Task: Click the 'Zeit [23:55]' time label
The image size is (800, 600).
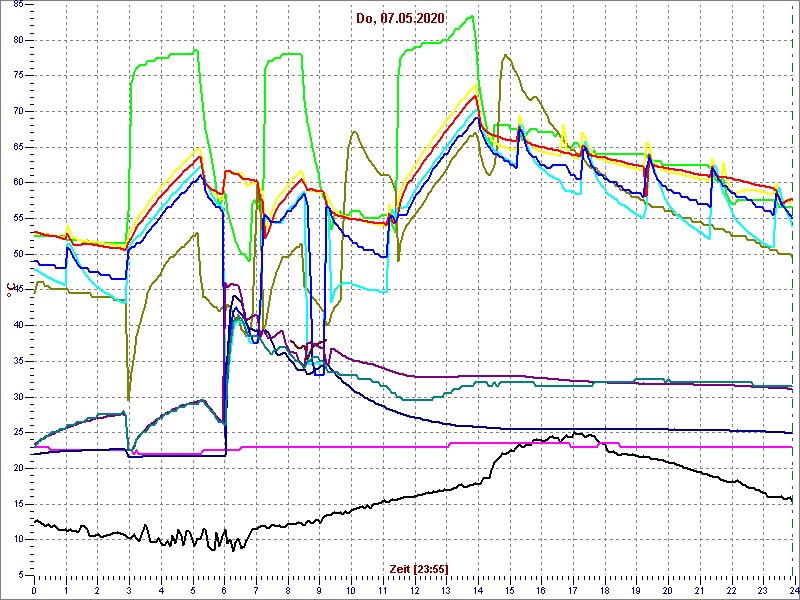Action: [418, 568]
